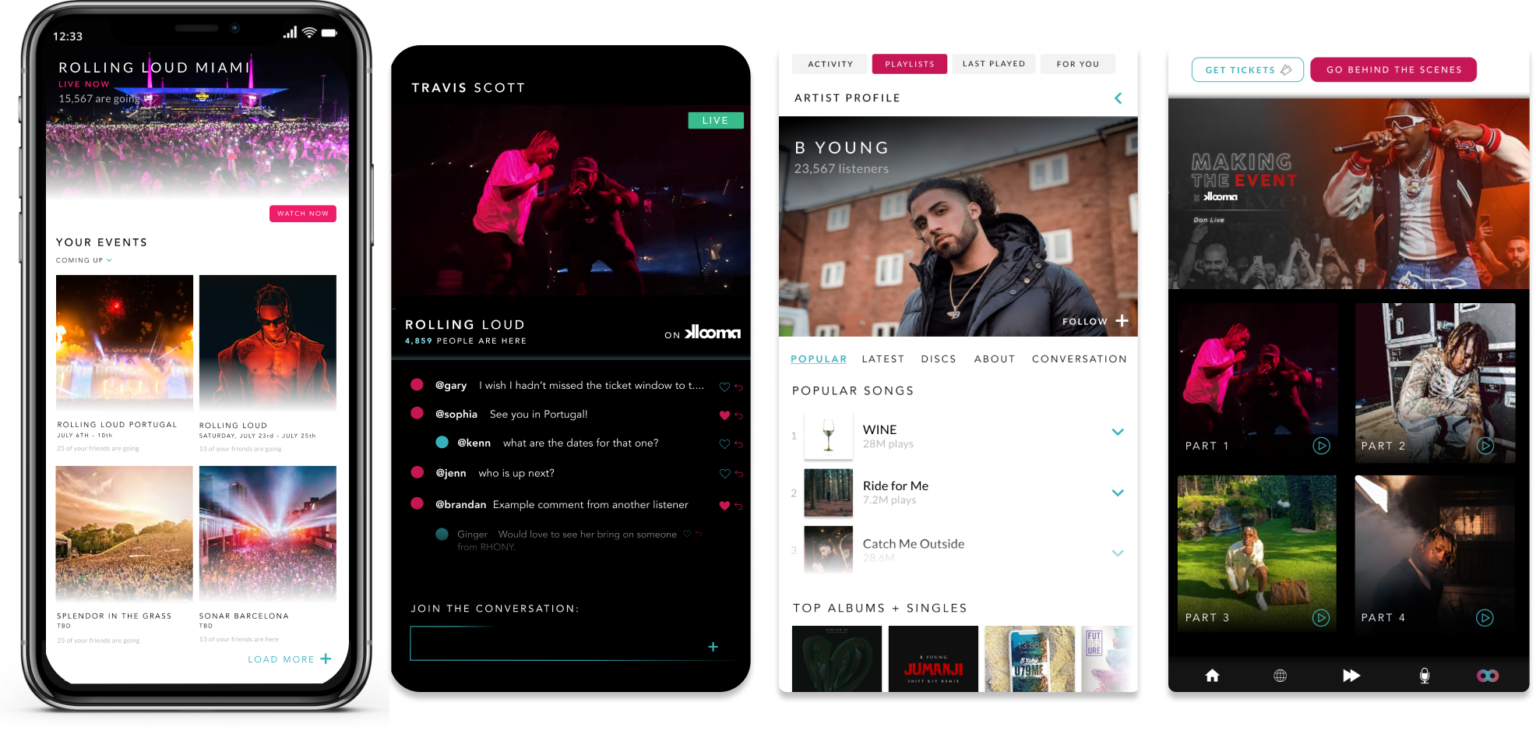Reply to @jenn's comment arrow icon
This screenshot has height=738, width=1536.
point(739,474)
